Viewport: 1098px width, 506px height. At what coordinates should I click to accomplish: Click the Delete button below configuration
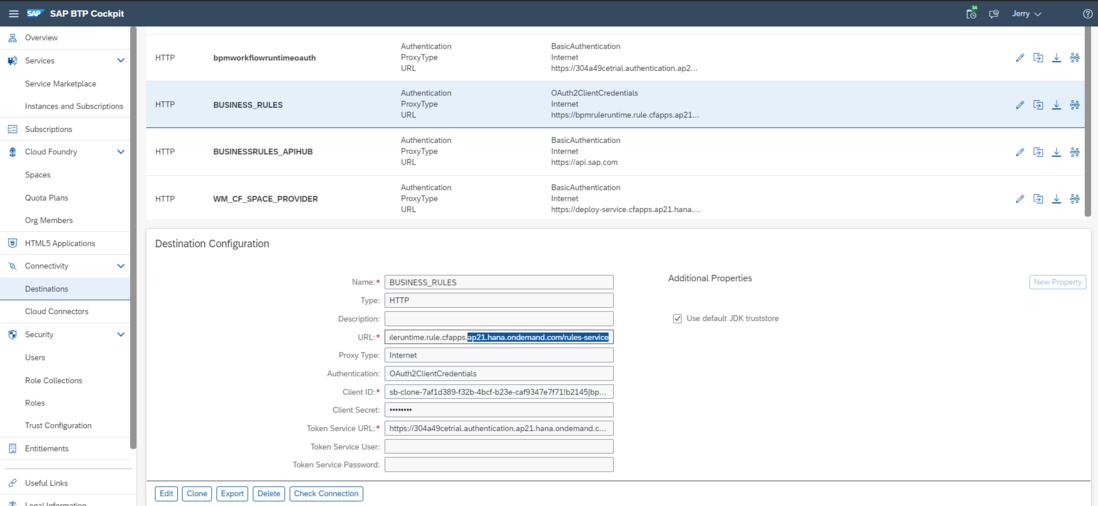(269, 493)
